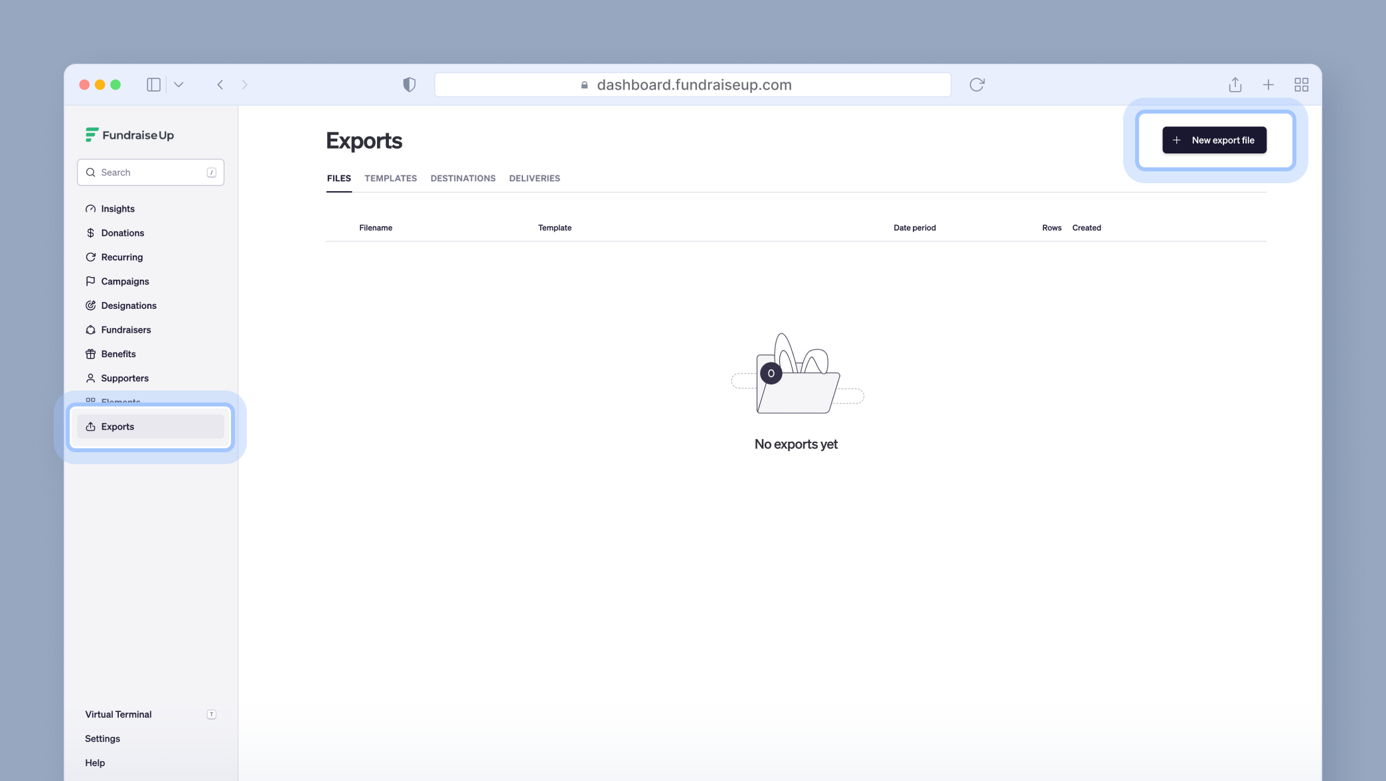Open the DESTINATIONS tab

[x=462, y=178]
